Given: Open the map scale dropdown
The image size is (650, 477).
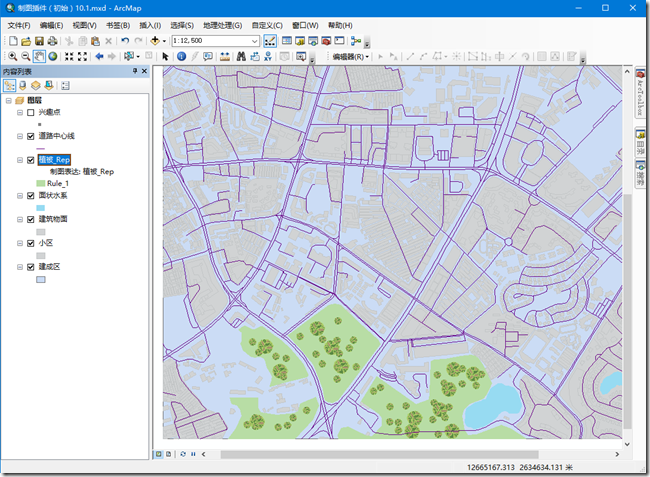Looking at the screenshot, I should tap(254, 41).
